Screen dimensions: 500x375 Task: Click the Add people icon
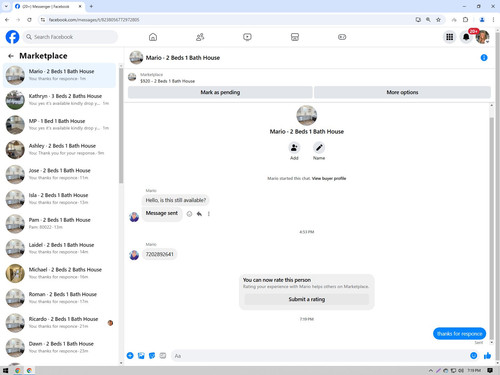point(294,147)
